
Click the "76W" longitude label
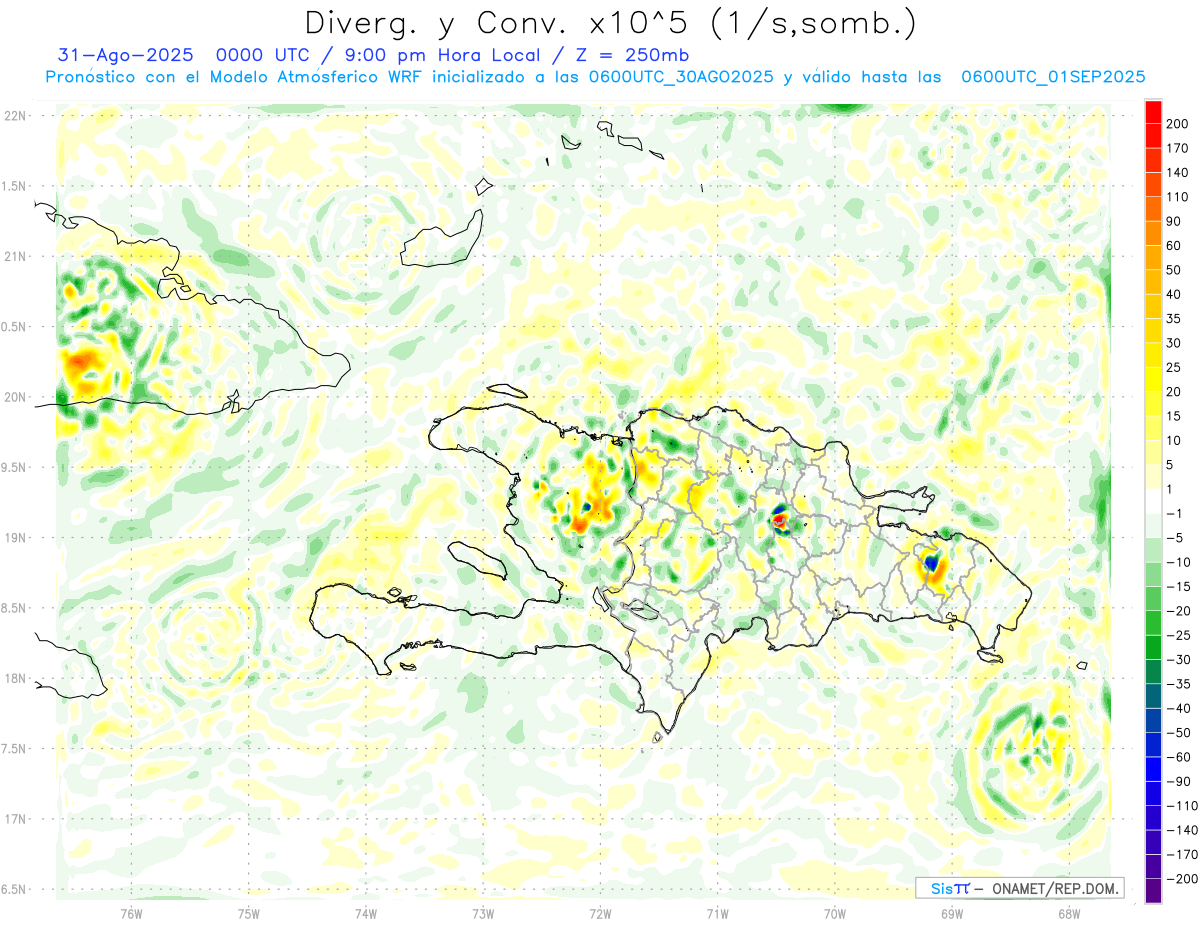click(131, 913)
